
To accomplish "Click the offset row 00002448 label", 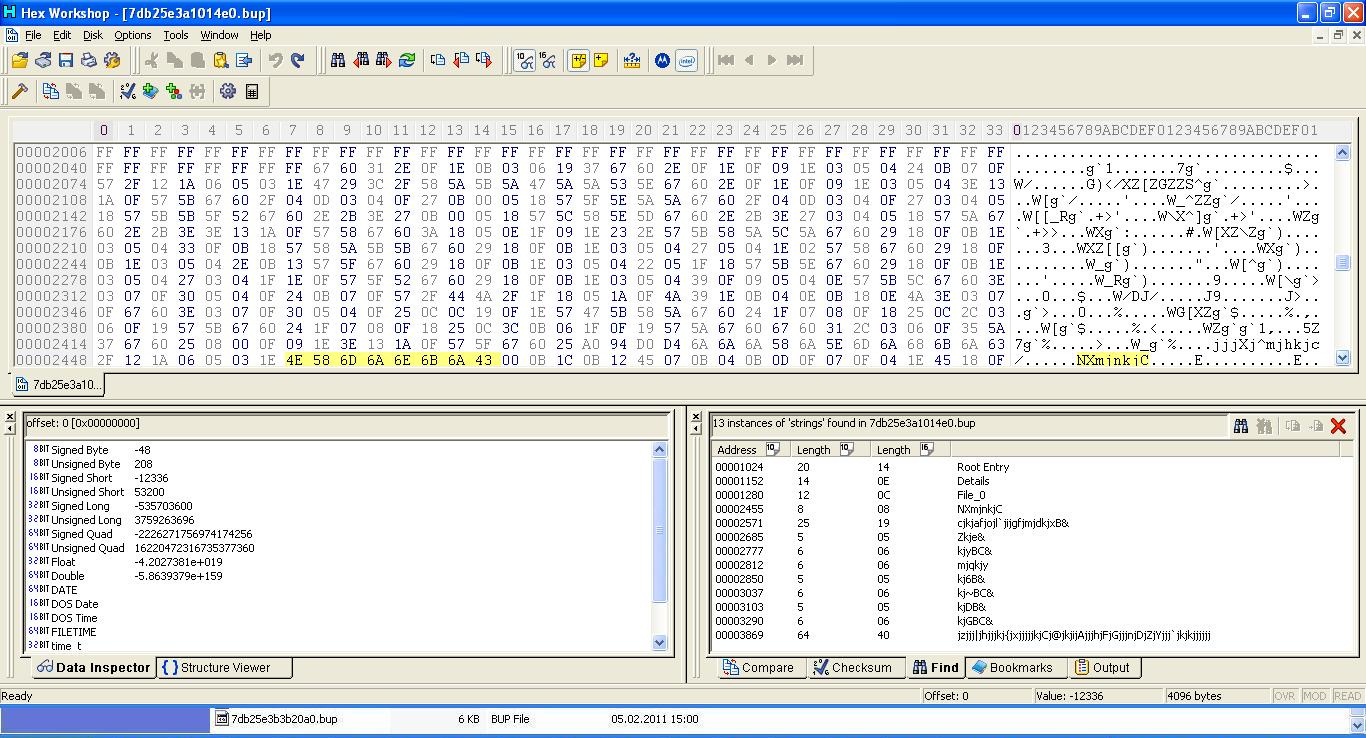I will [51, 360].
